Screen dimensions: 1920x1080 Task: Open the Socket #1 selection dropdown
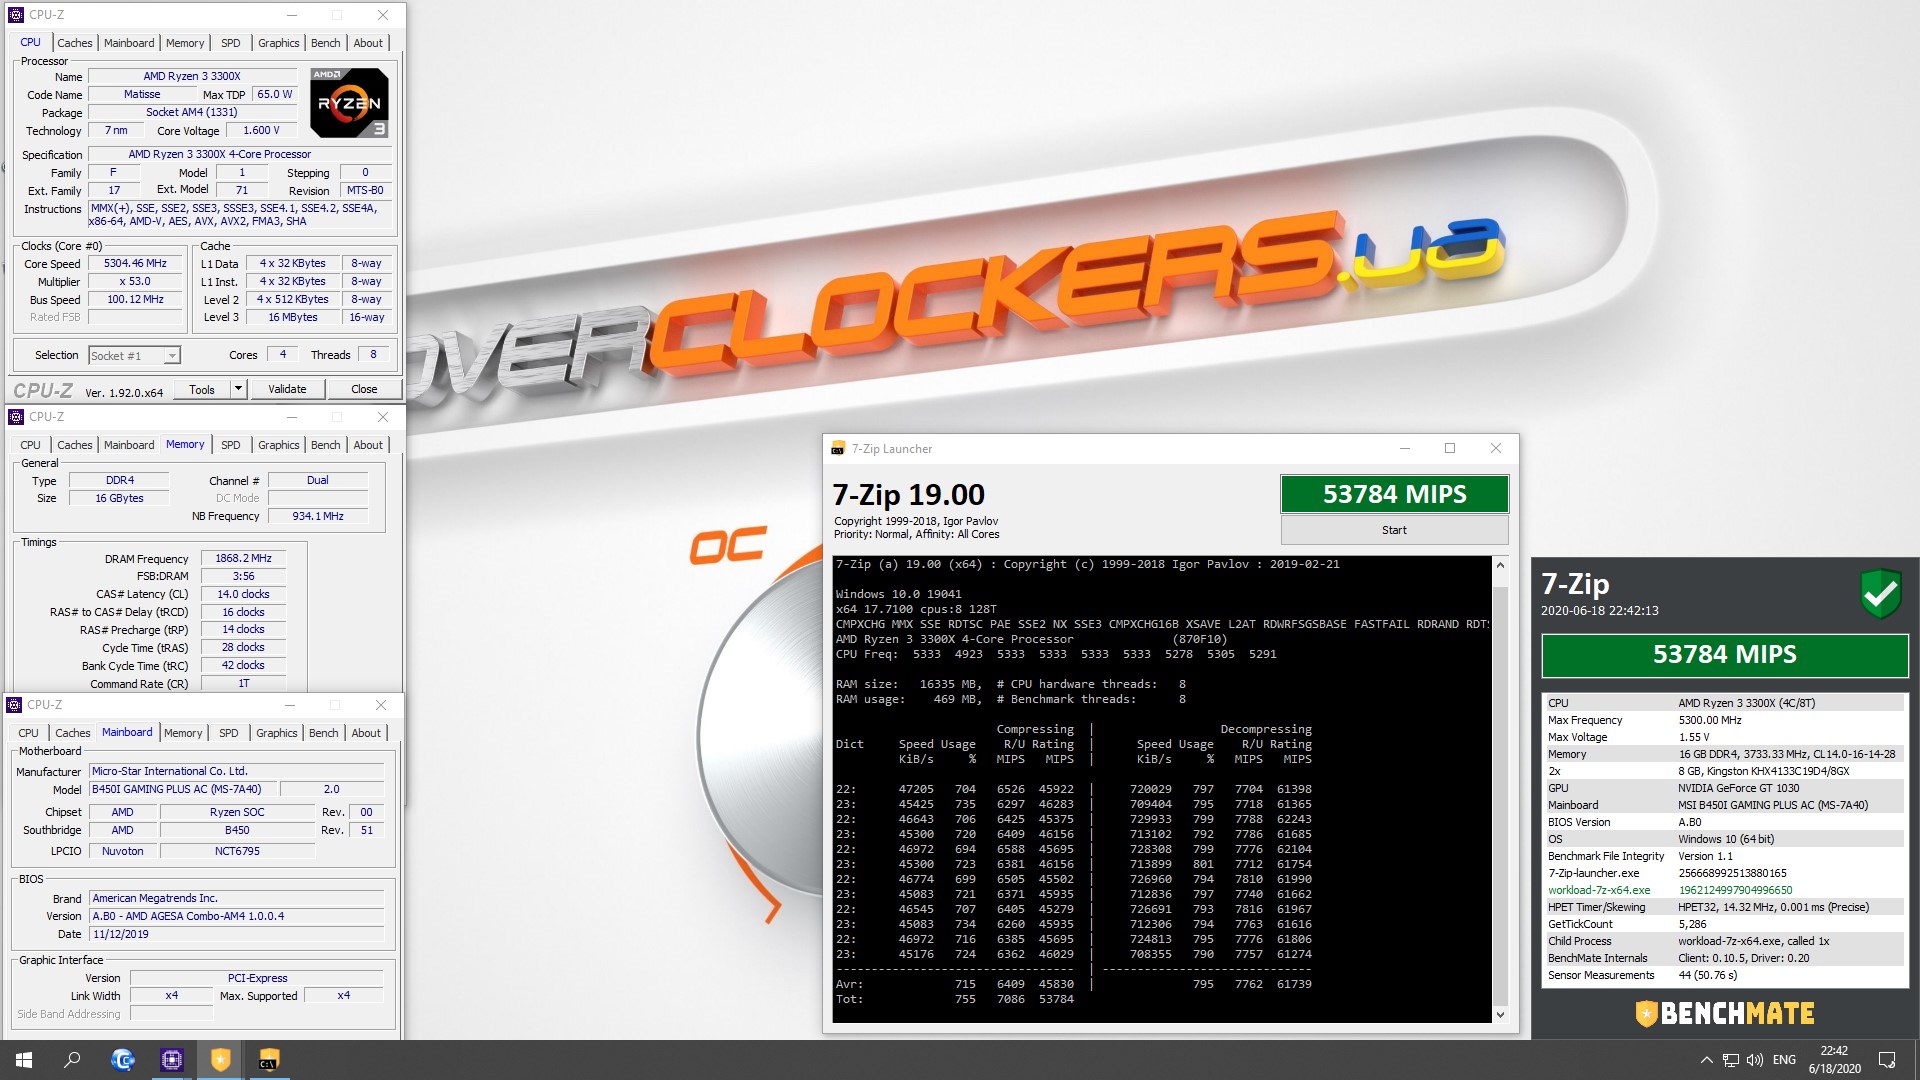click(x=134, y=356)
